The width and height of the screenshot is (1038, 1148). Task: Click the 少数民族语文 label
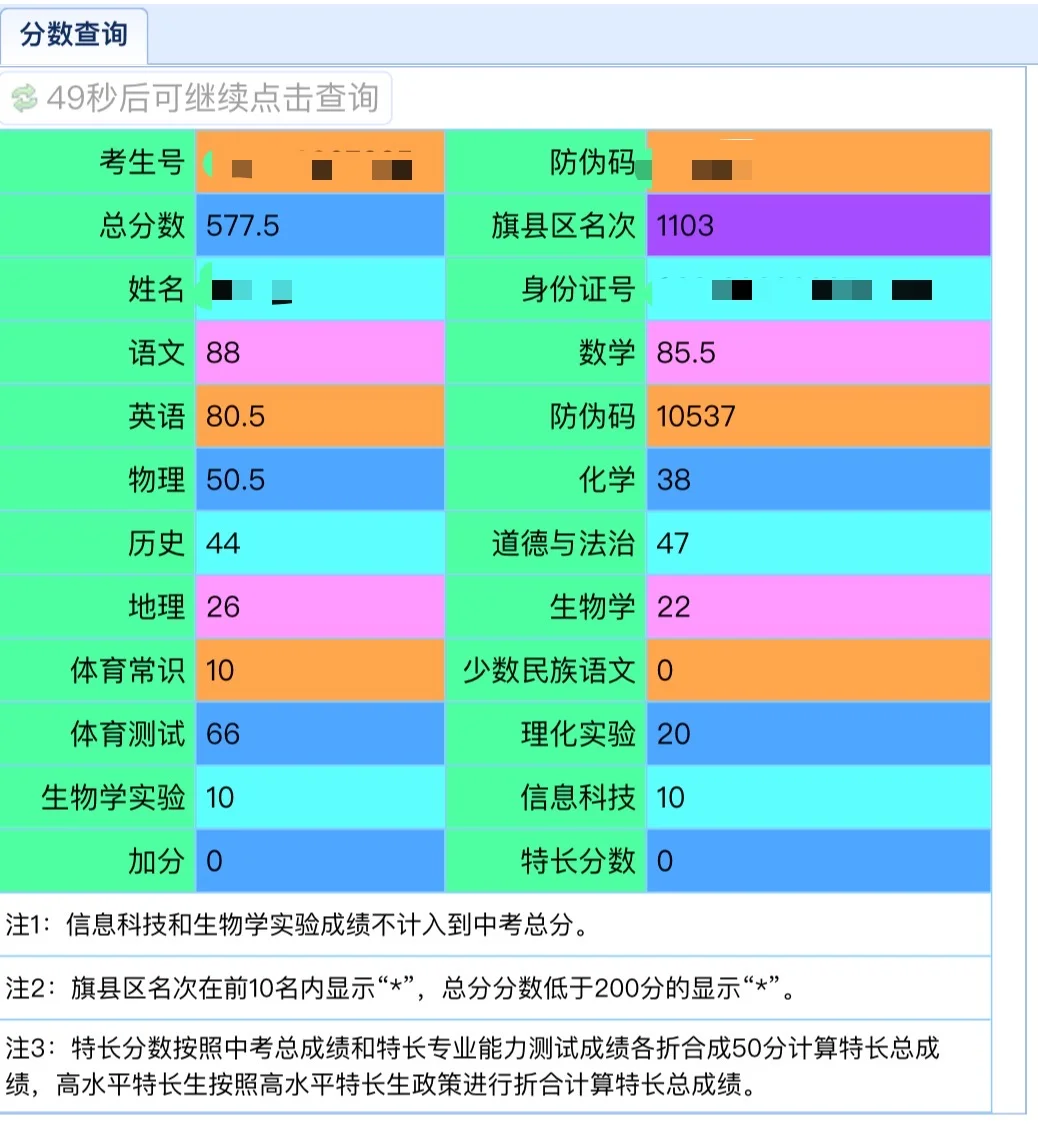549,670
